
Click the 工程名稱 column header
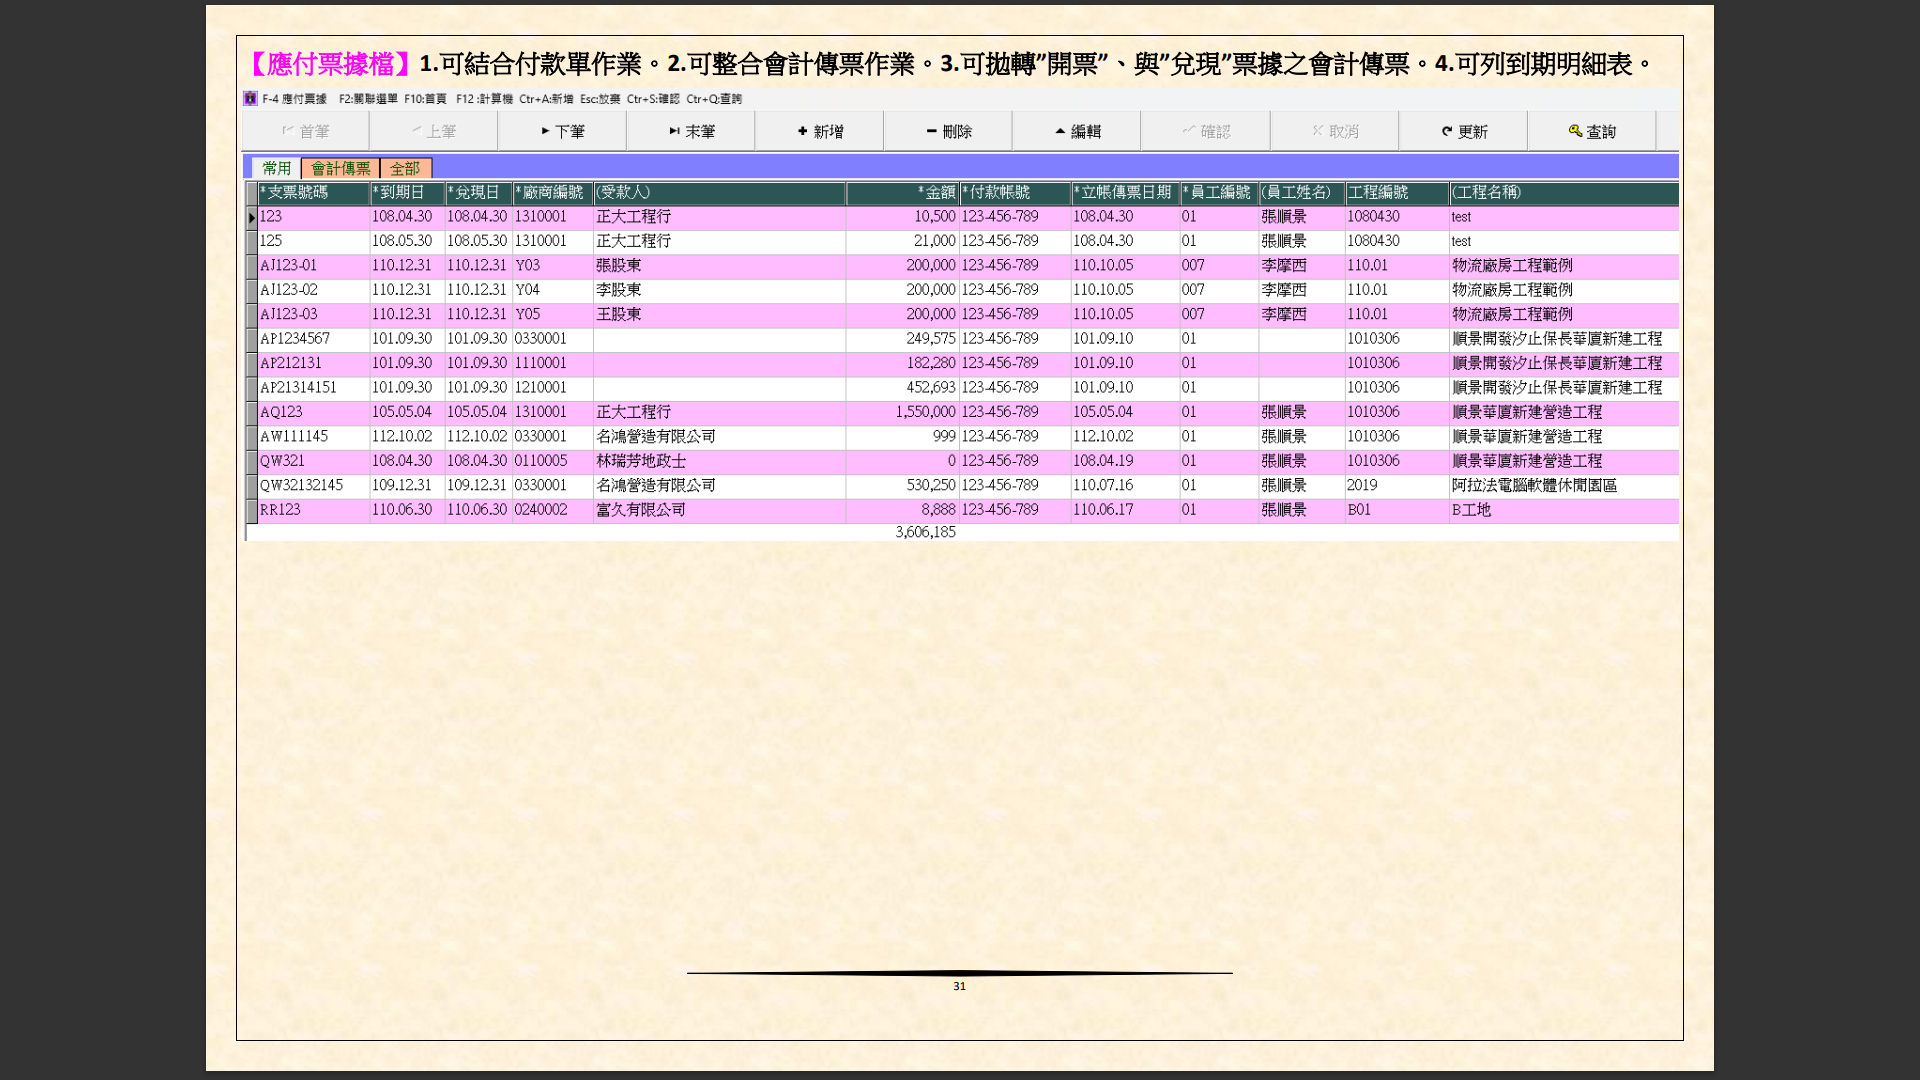tap(1564, 192)
